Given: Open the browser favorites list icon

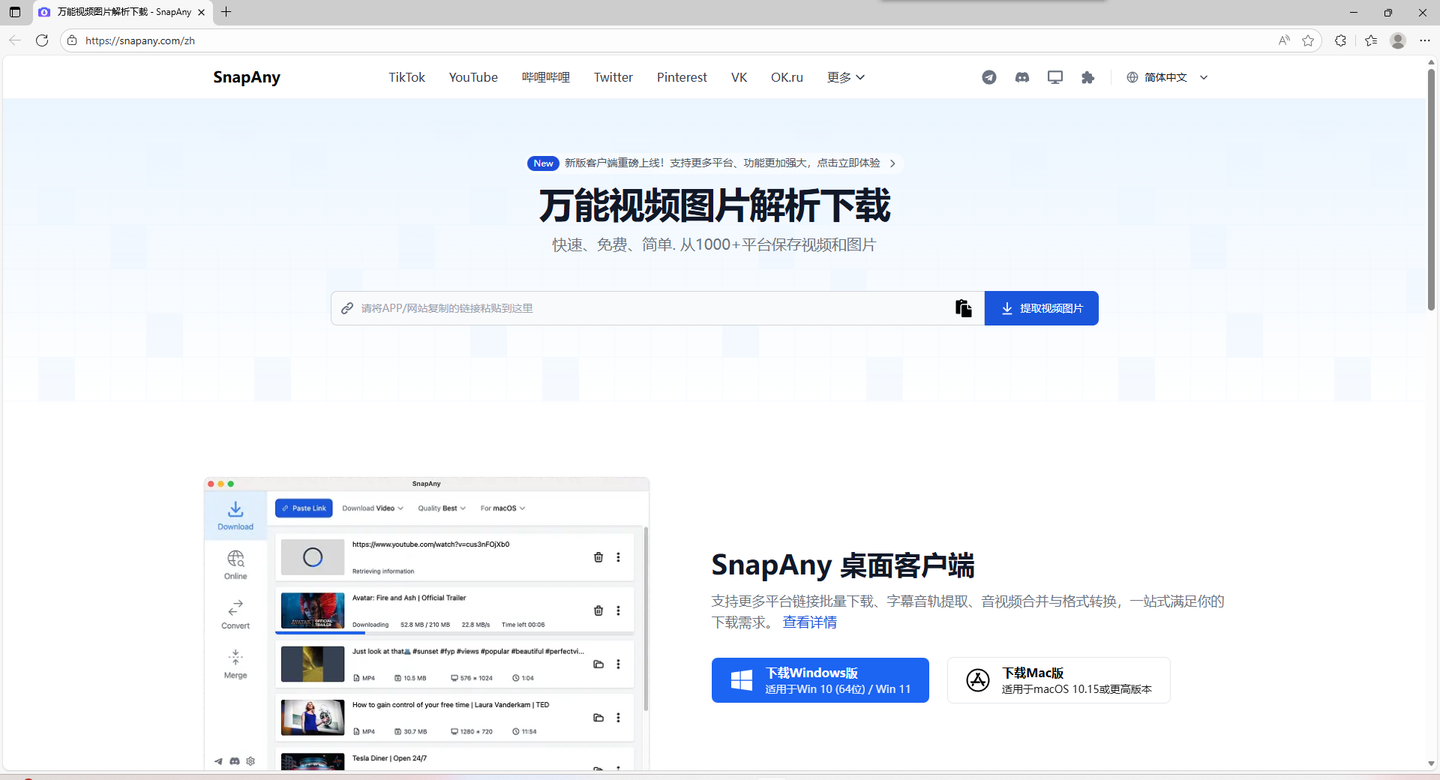Looking at the screenshot, I should (1370, 40).
